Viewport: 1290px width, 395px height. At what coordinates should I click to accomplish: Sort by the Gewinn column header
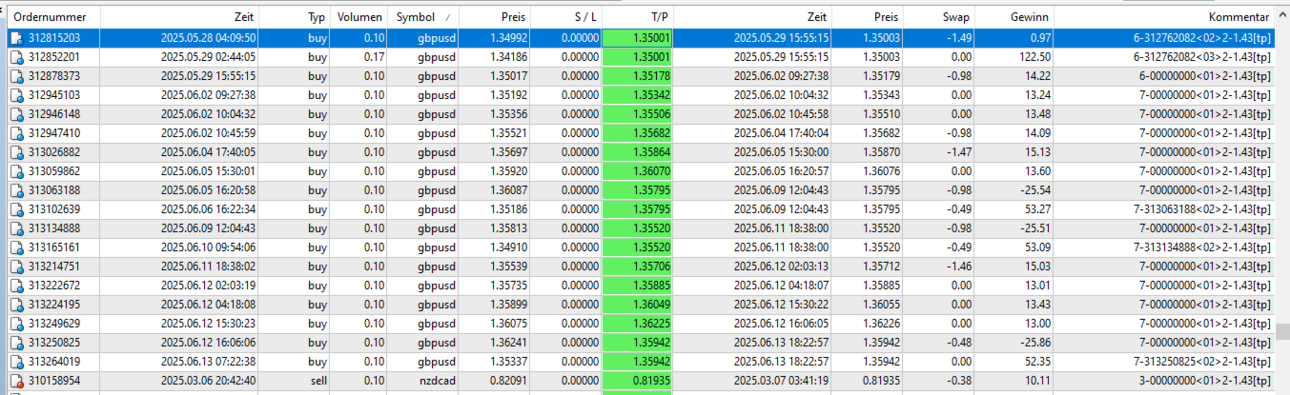pyautogui.click(x=1014, y=18)
